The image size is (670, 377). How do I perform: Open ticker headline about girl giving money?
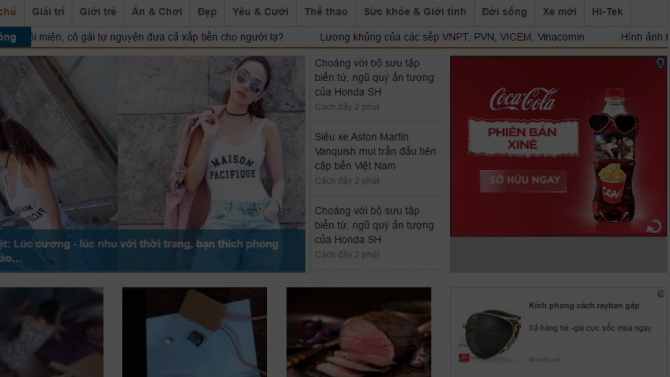(x=157, y=37)
